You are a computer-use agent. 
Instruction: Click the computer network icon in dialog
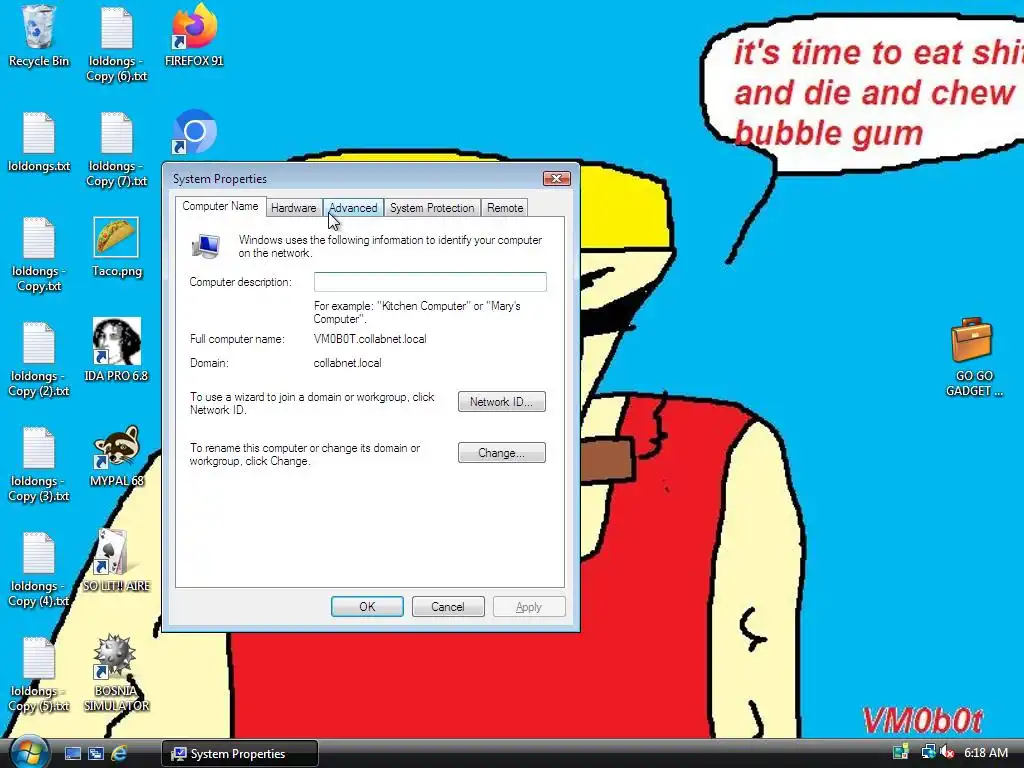[x=206, y=246]
